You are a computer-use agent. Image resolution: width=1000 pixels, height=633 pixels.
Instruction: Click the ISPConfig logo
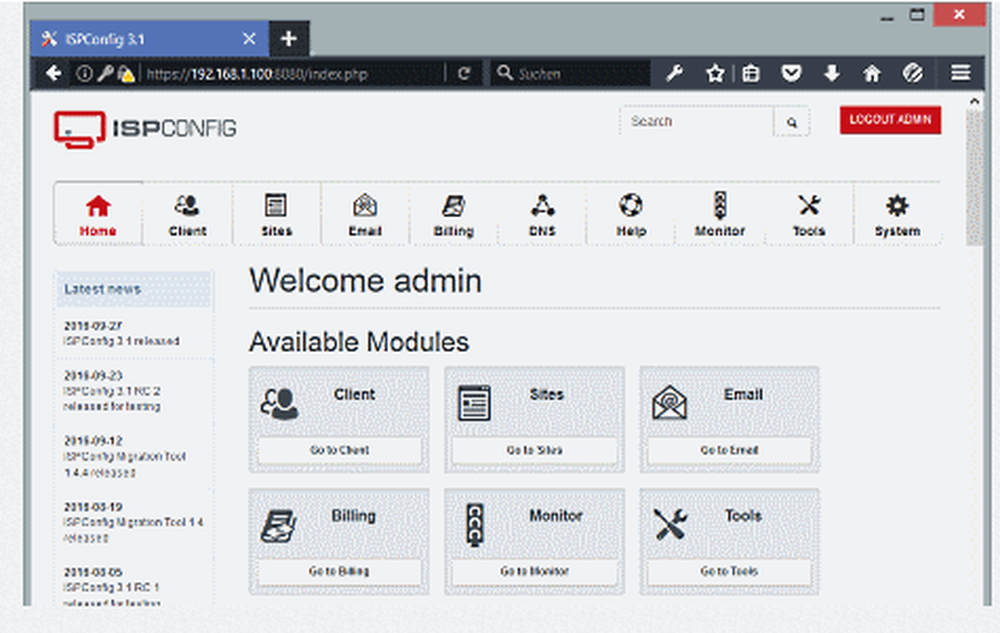click(x=145, y=129)
